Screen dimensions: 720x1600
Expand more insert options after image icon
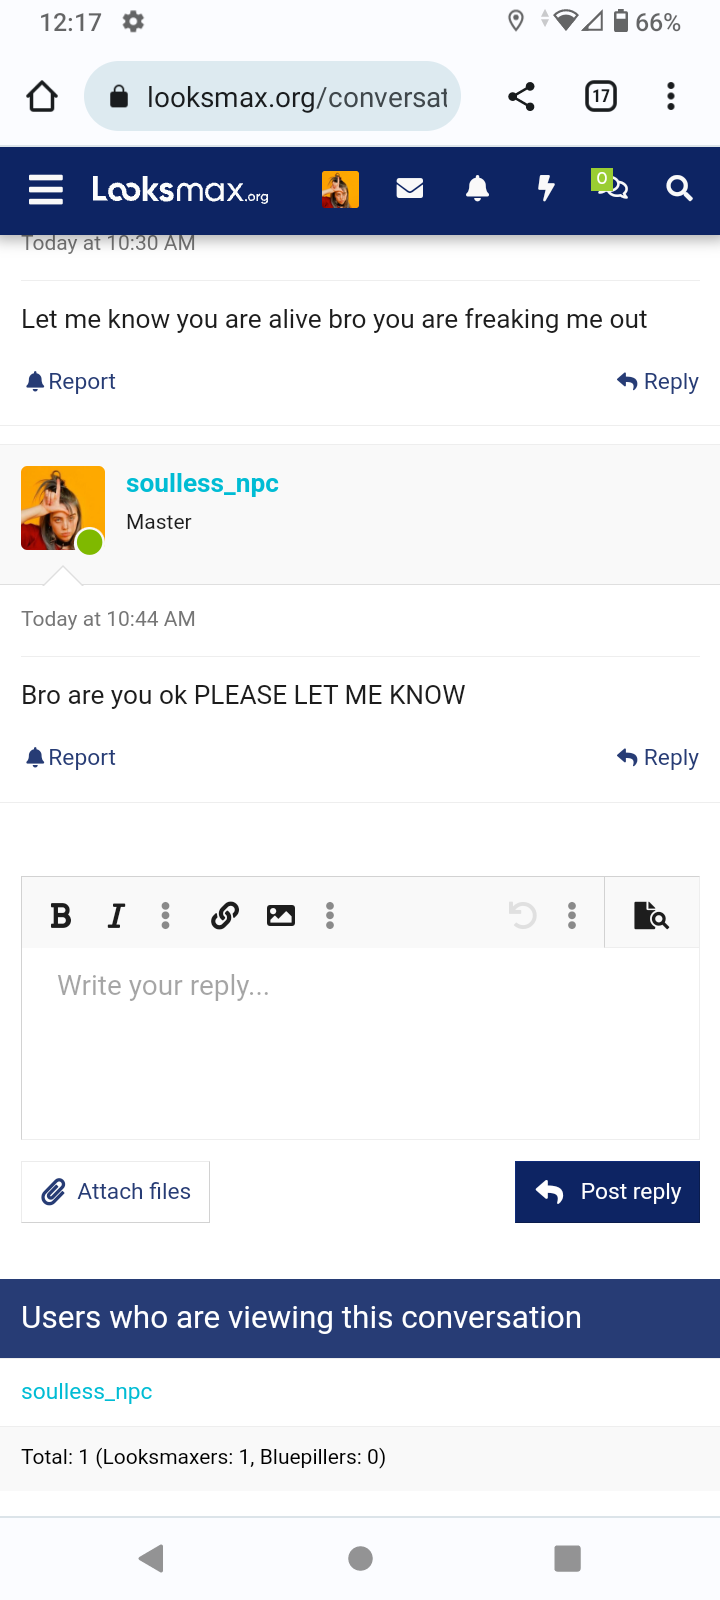pos(330,915)
